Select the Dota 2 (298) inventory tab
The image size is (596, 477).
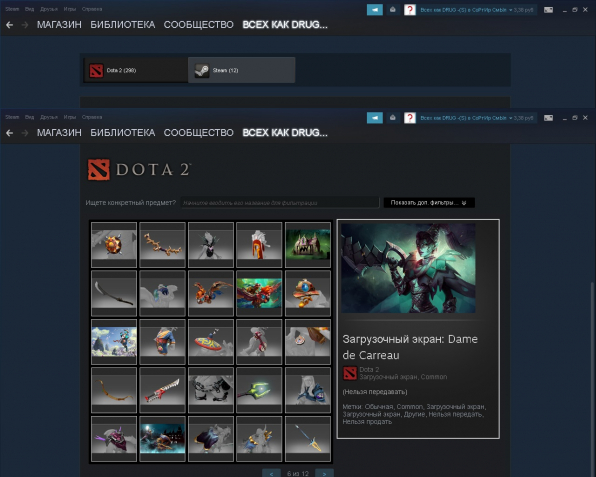click(136, 70)
